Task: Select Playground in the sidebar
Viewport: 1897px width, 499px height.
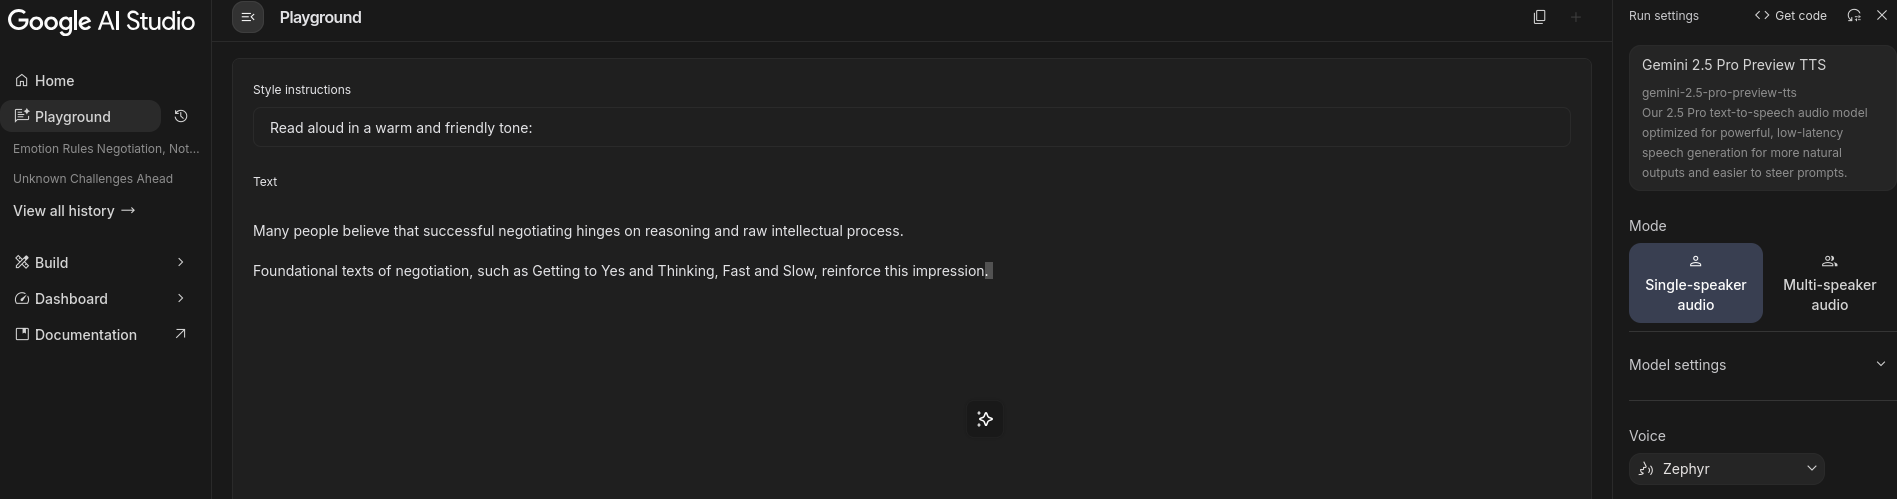Action: click(x=72, y=117)
